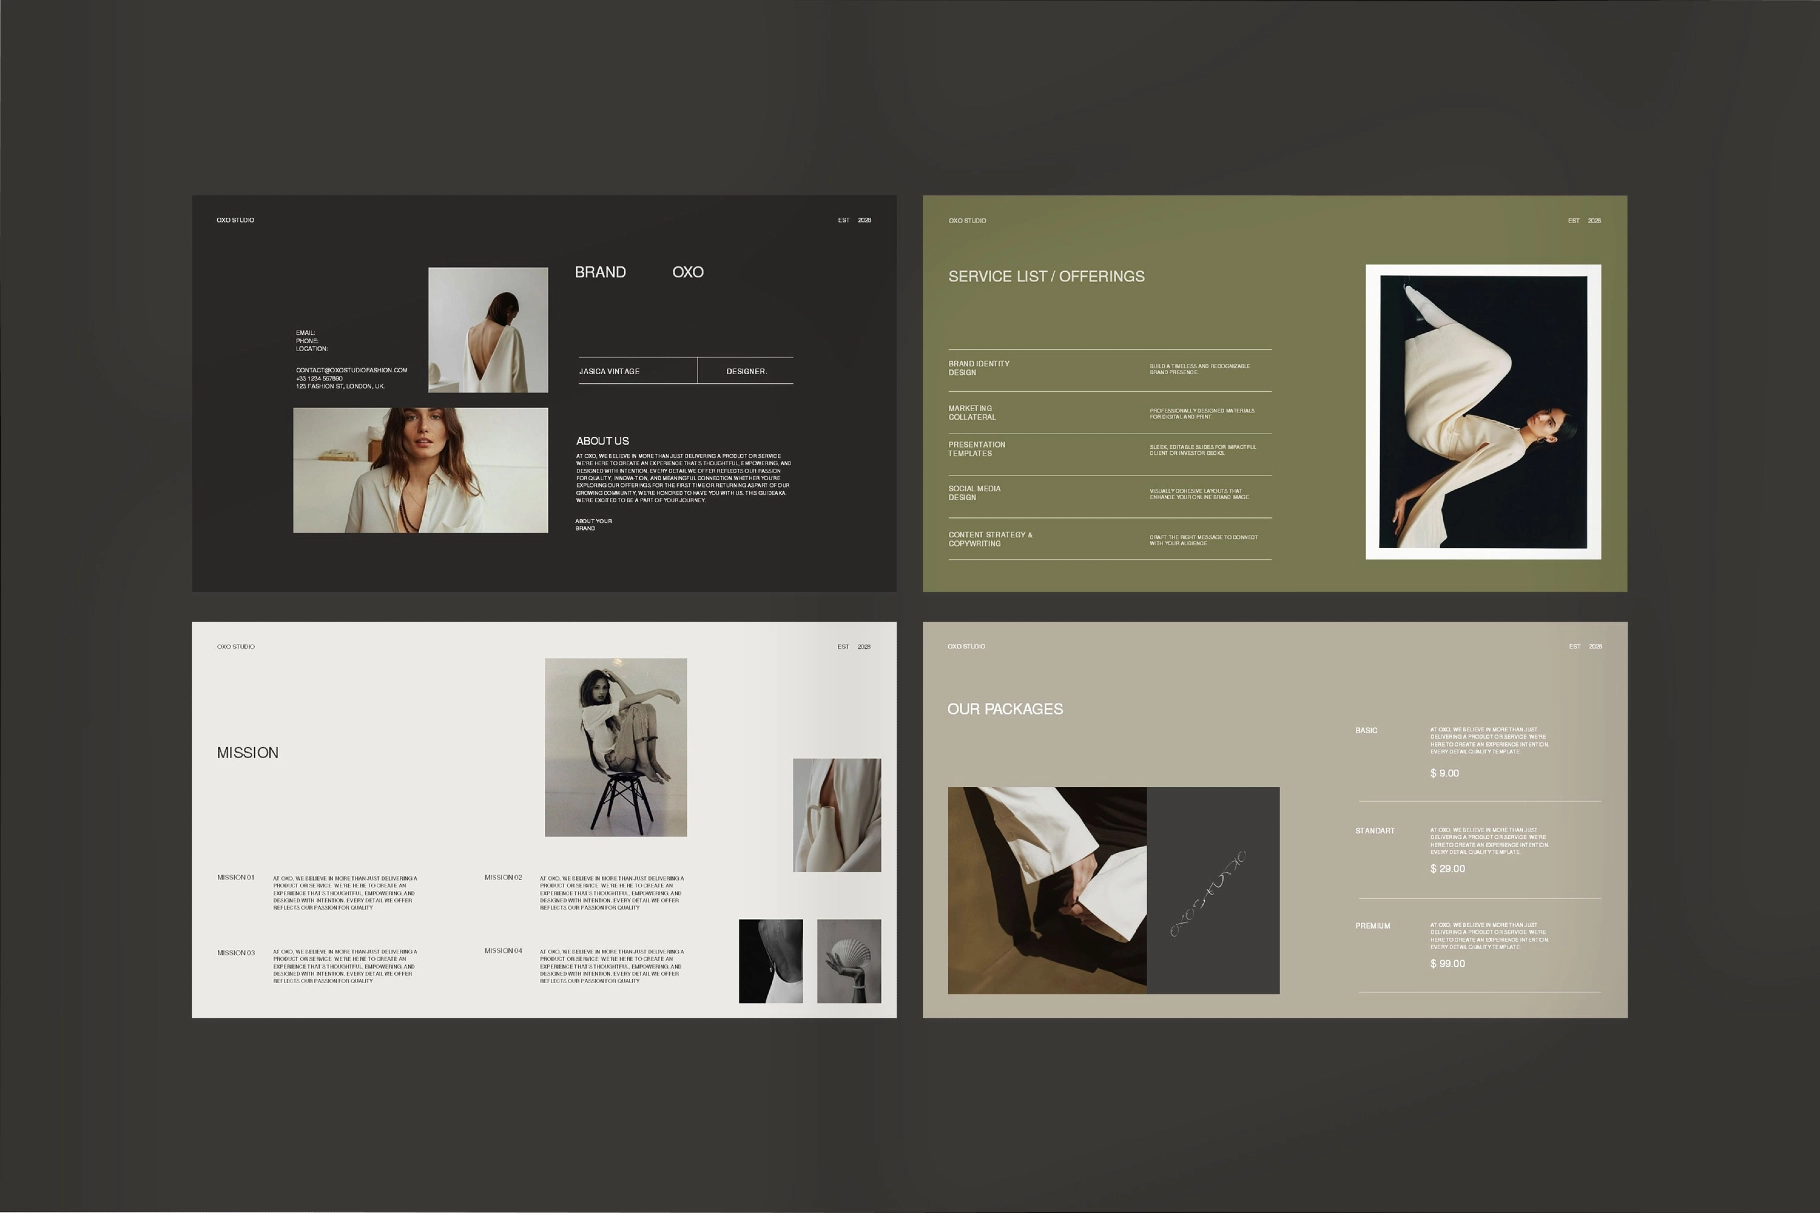Select the backless dress photo thumbnail
The height and width of the screenshot is (1213, 1820).
coord(488,331)
